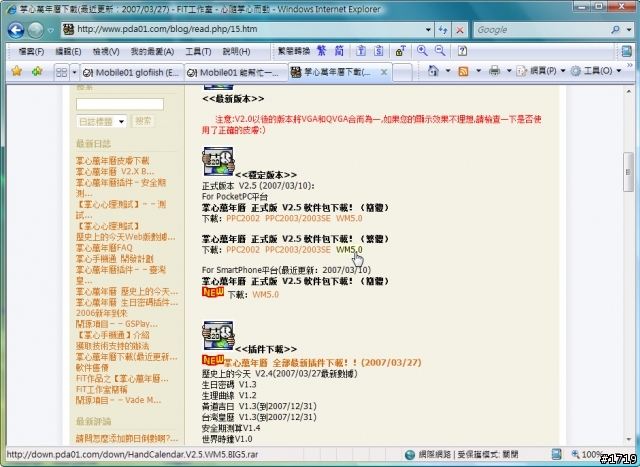Download Simplified PPC2003/2003SE package link
640x467 pixels.
[298, 218]
